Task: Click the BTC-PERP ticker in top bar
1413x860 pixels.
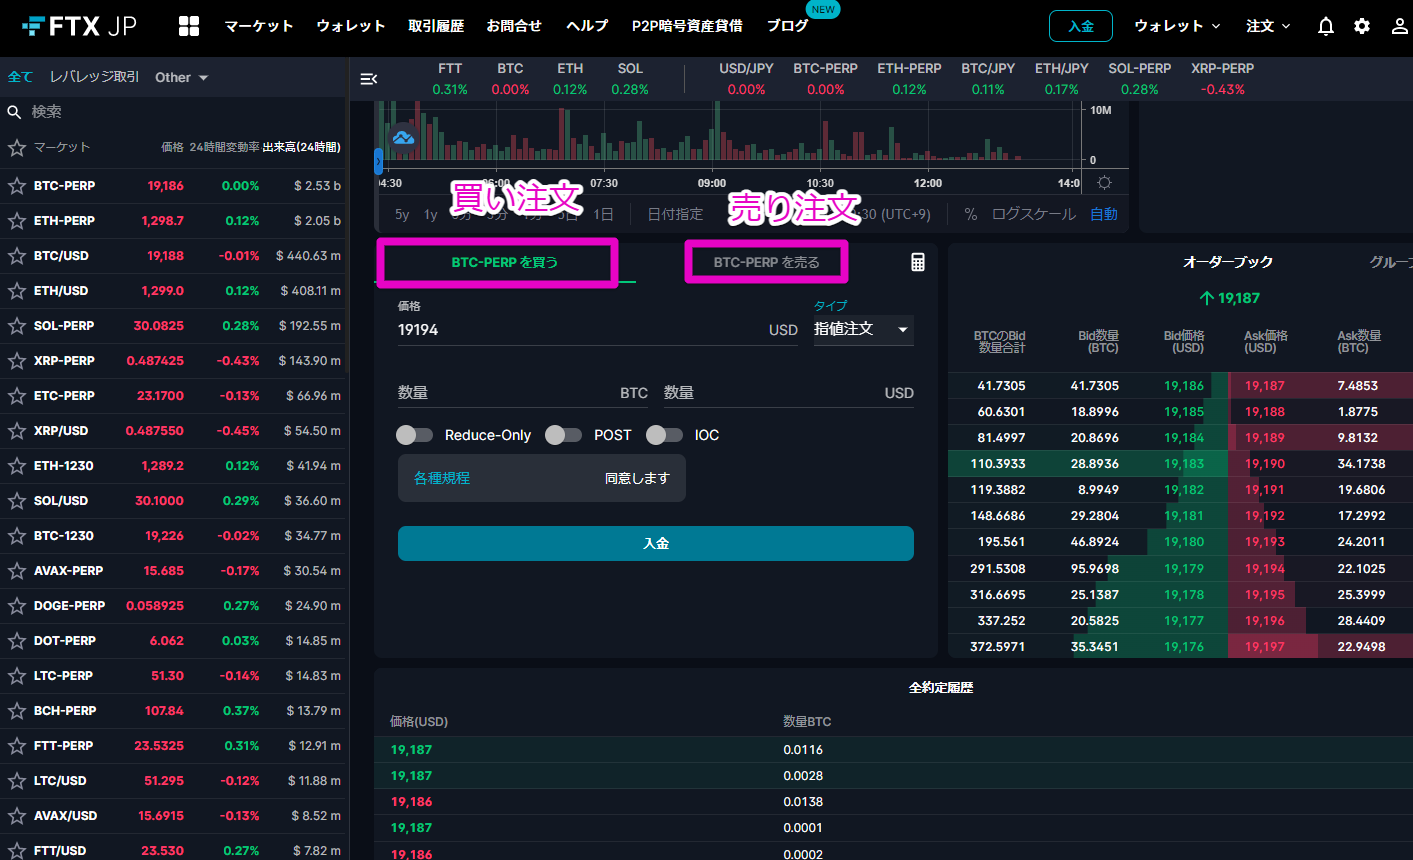Action: tap(826, 78)
